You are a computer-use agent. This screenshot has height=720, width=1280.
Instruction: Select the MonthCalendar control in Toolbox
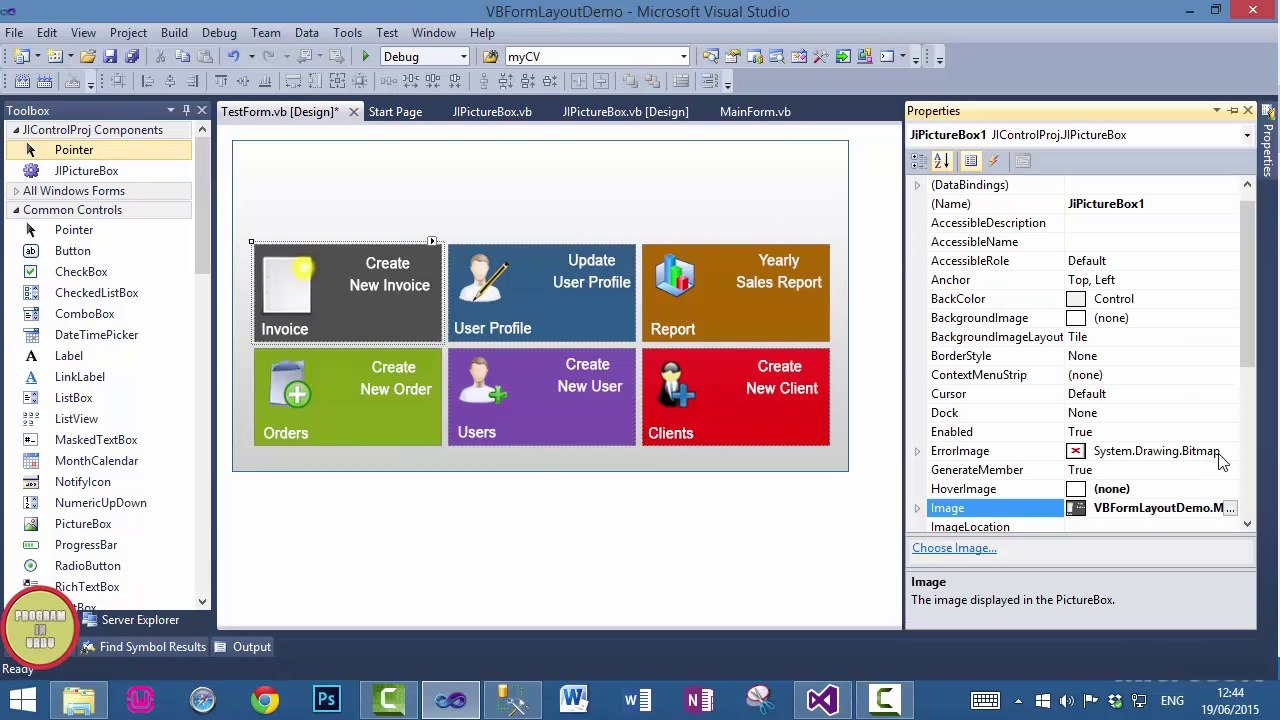pos(98,461)
